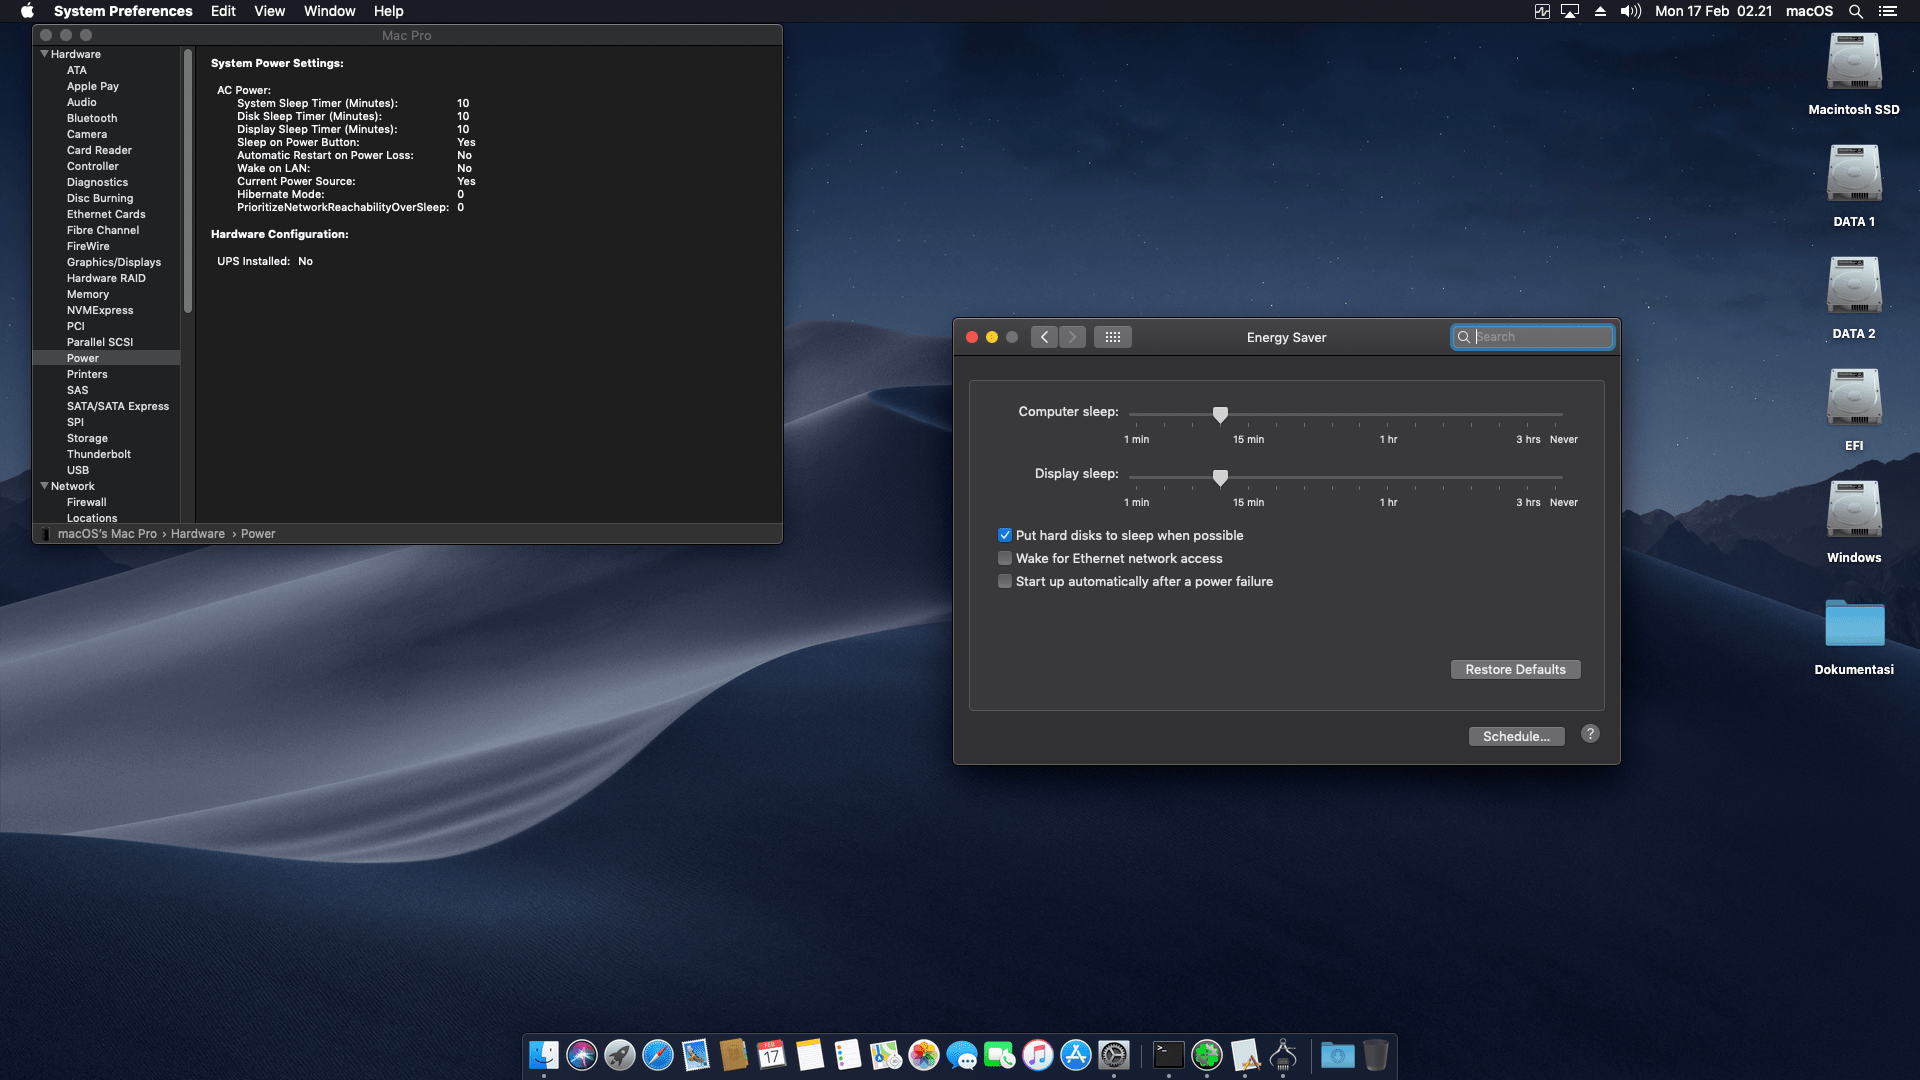Open Launchpad in the Dock
This screenshot has width=1920, height=1080.
619,1055
